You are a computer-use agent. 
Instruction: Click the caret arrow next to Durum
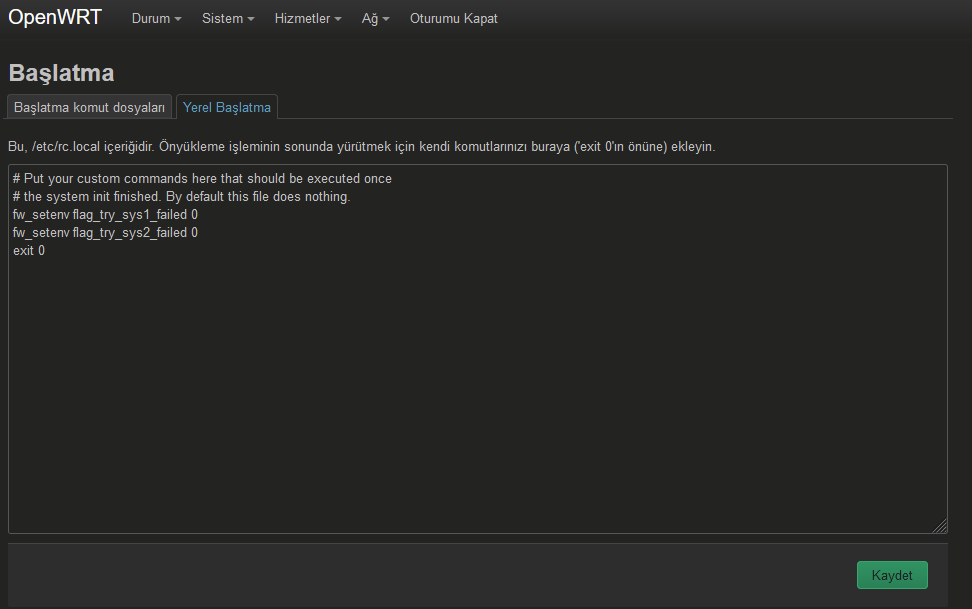[178, 19]
